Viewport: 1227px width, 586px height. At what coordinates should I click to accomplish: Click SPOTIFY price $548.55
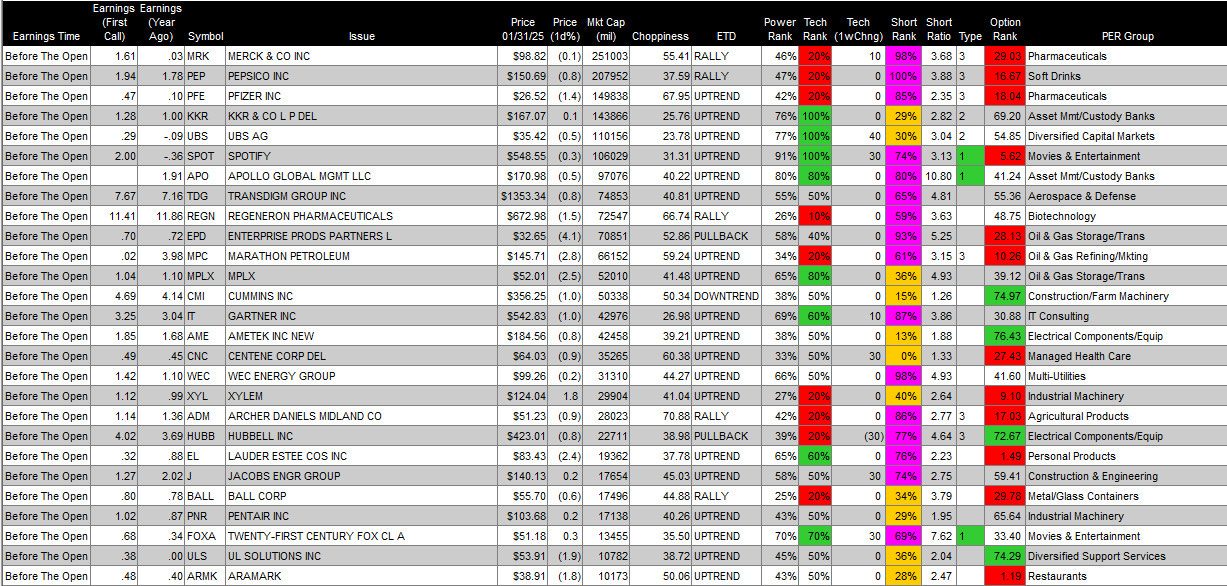(x=526, y=156)
